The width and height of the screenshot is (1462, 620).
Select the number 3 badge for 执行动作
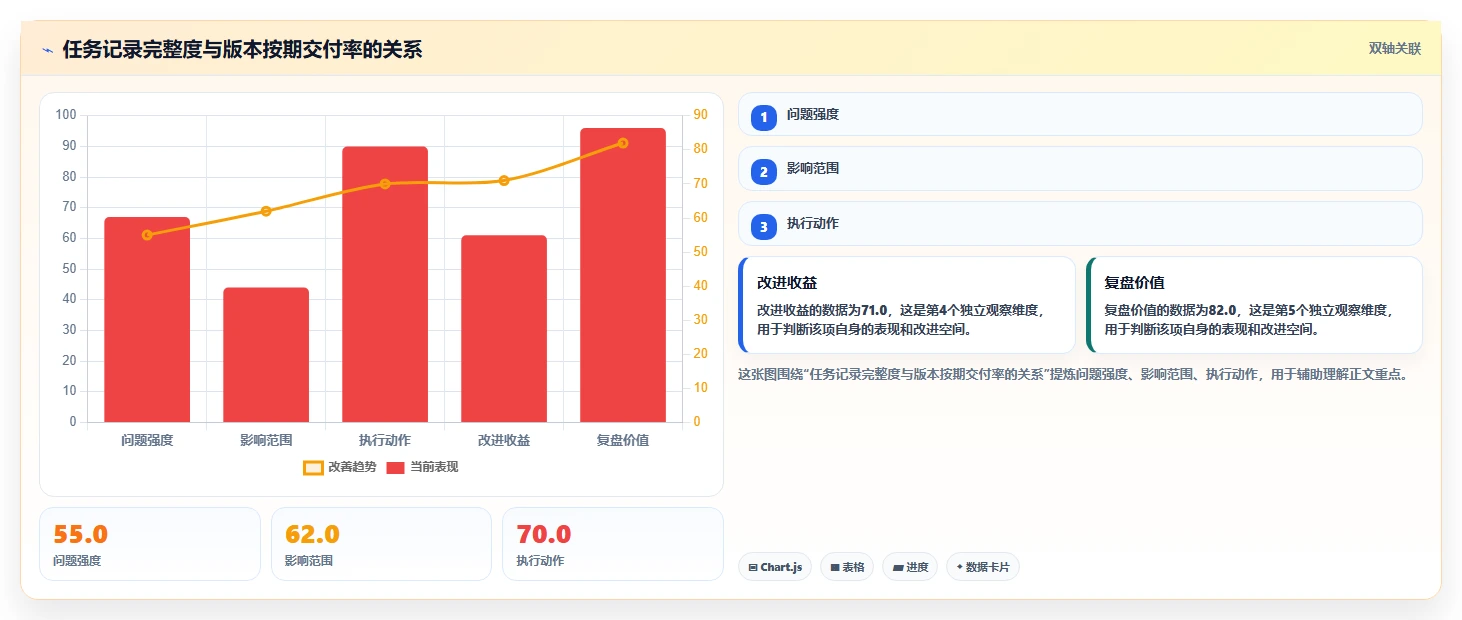click(764, 227)
